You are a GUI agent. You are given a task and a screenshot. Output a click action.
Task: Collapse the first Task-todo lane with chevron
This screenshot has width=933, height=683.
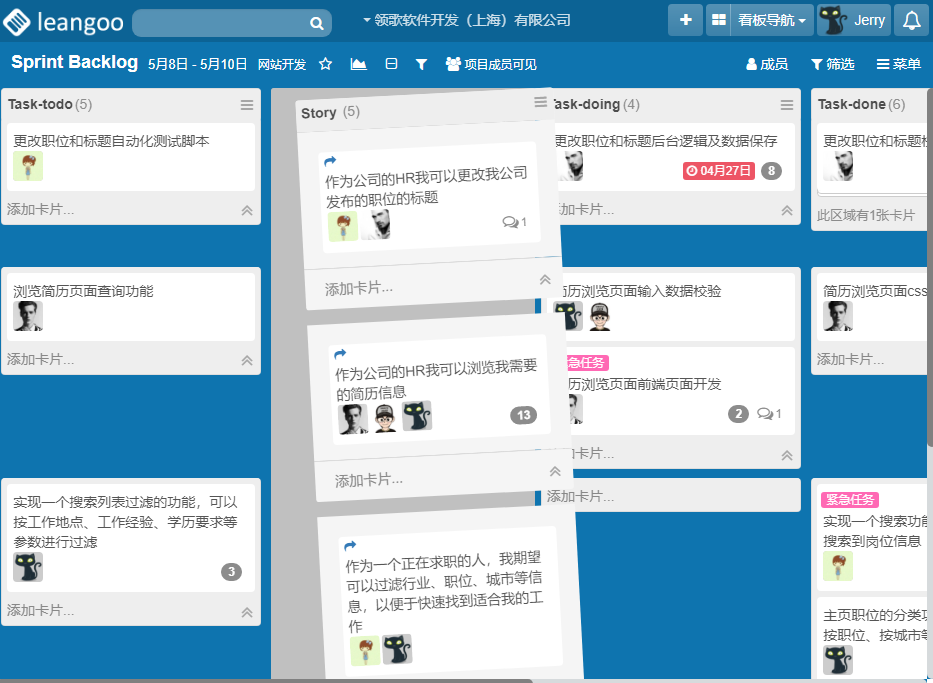click(x=246, y=210)
